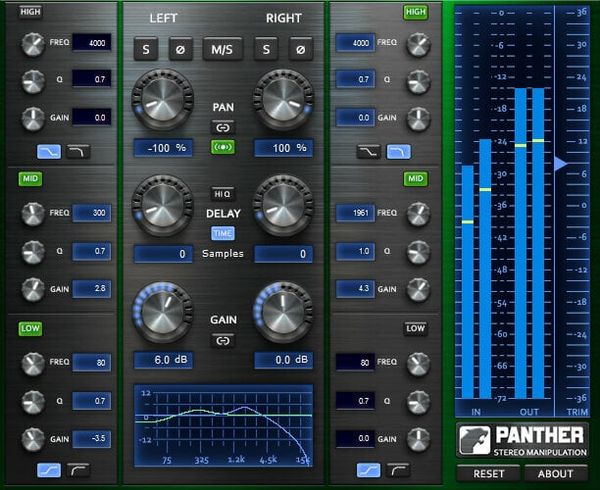Click the TRIM slider arrow handle
600x490 pixels.
pyautogui.click(x=561, y=163)
